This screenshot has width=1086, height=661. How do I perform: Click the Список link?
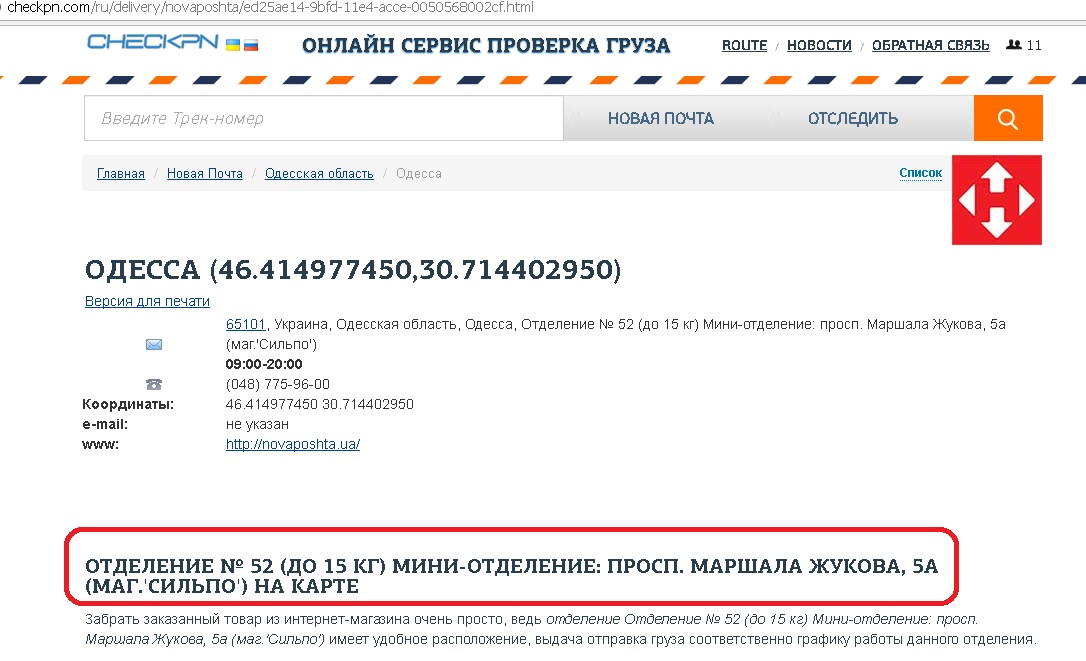click(x=920, y=173)
